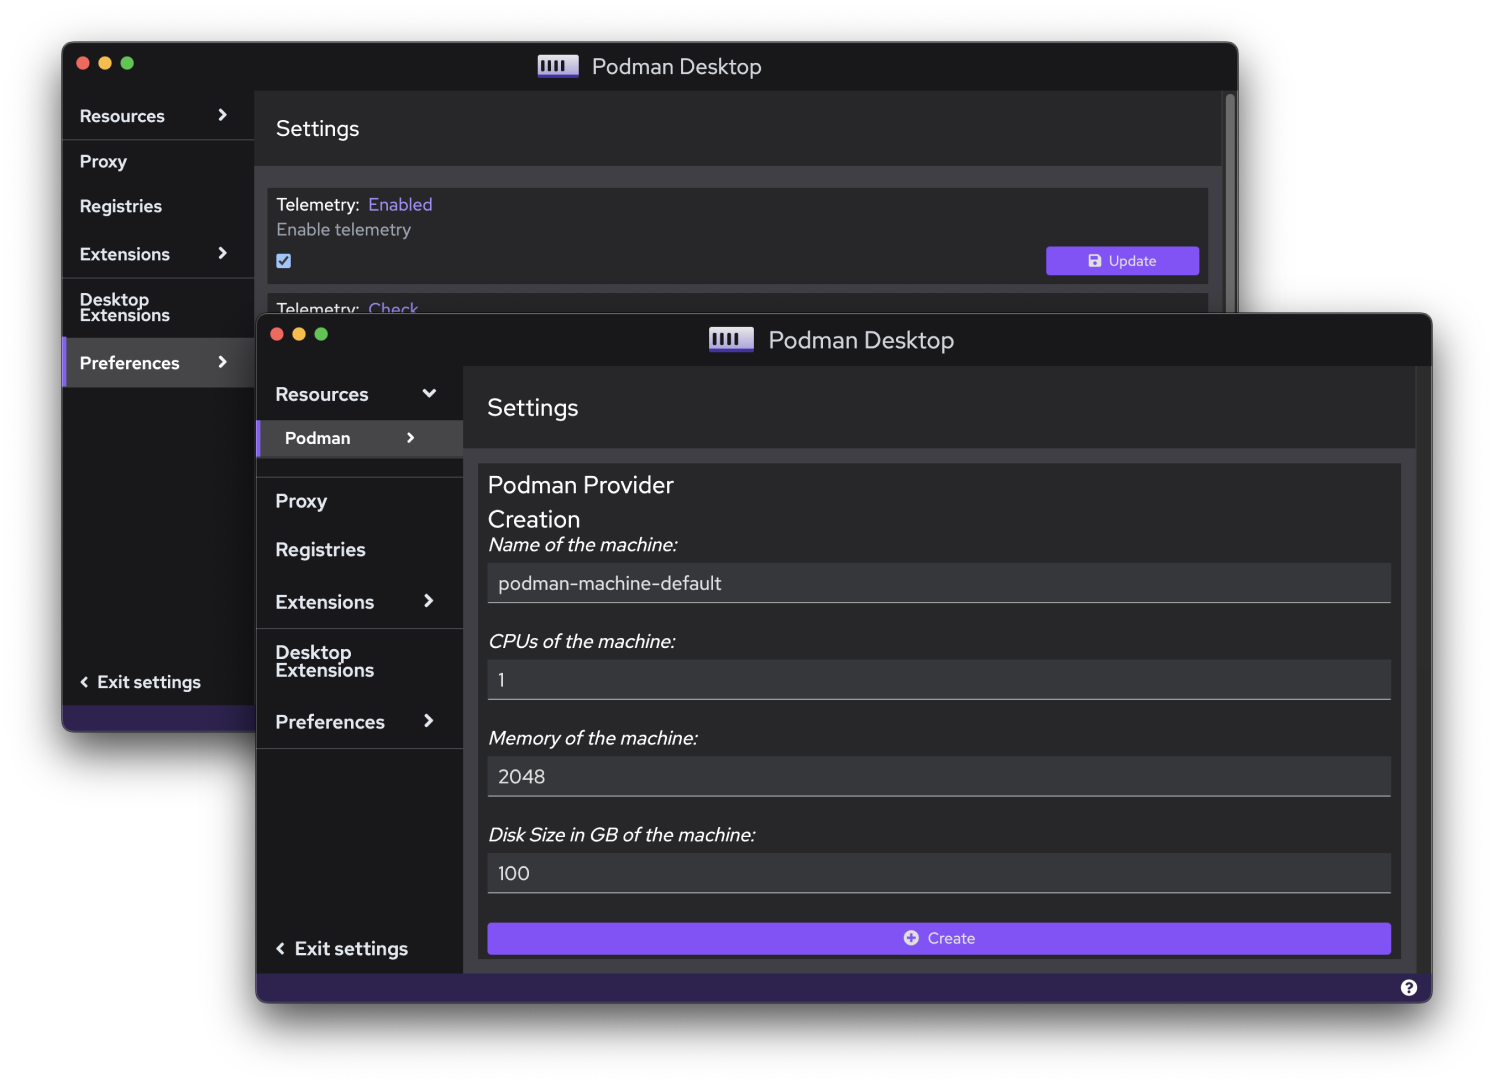Viewport: 1494px width, 1085px height.
Task: Minimize the front Podman Desktop window
Action: 299,334
